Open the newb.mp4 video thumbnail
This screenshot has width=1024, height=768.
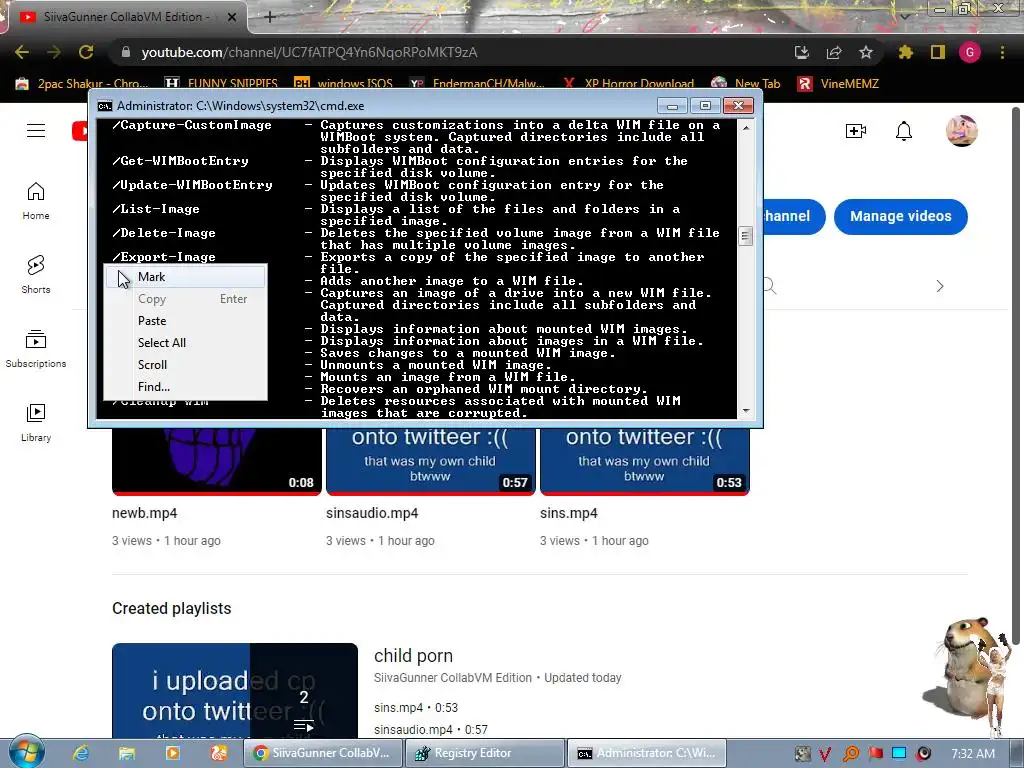tap(217, 461)
